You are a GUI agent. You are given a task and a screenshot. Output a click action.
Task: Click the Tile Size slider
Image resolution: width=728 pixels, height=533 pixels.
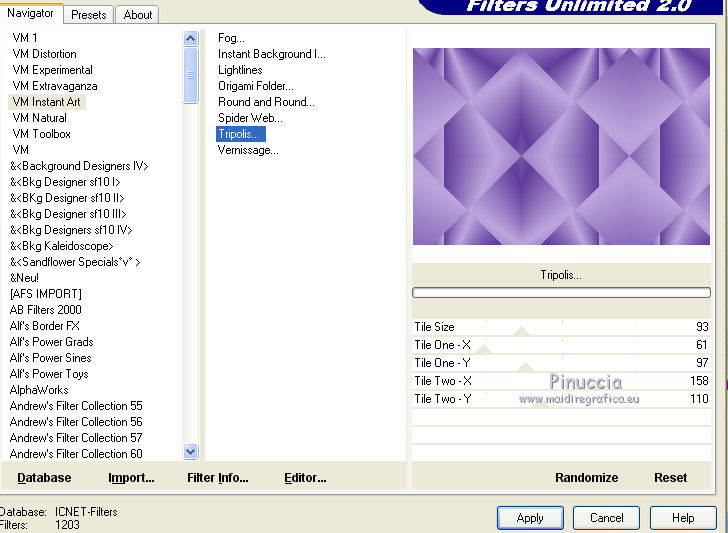[561, 327]
